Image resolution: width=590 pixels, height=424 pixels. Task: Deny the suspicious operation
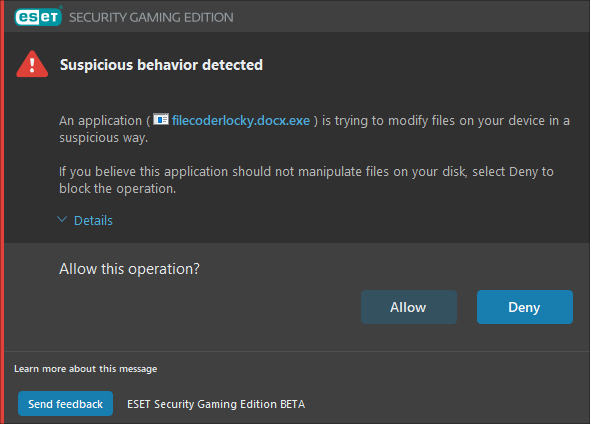point(525,307)
